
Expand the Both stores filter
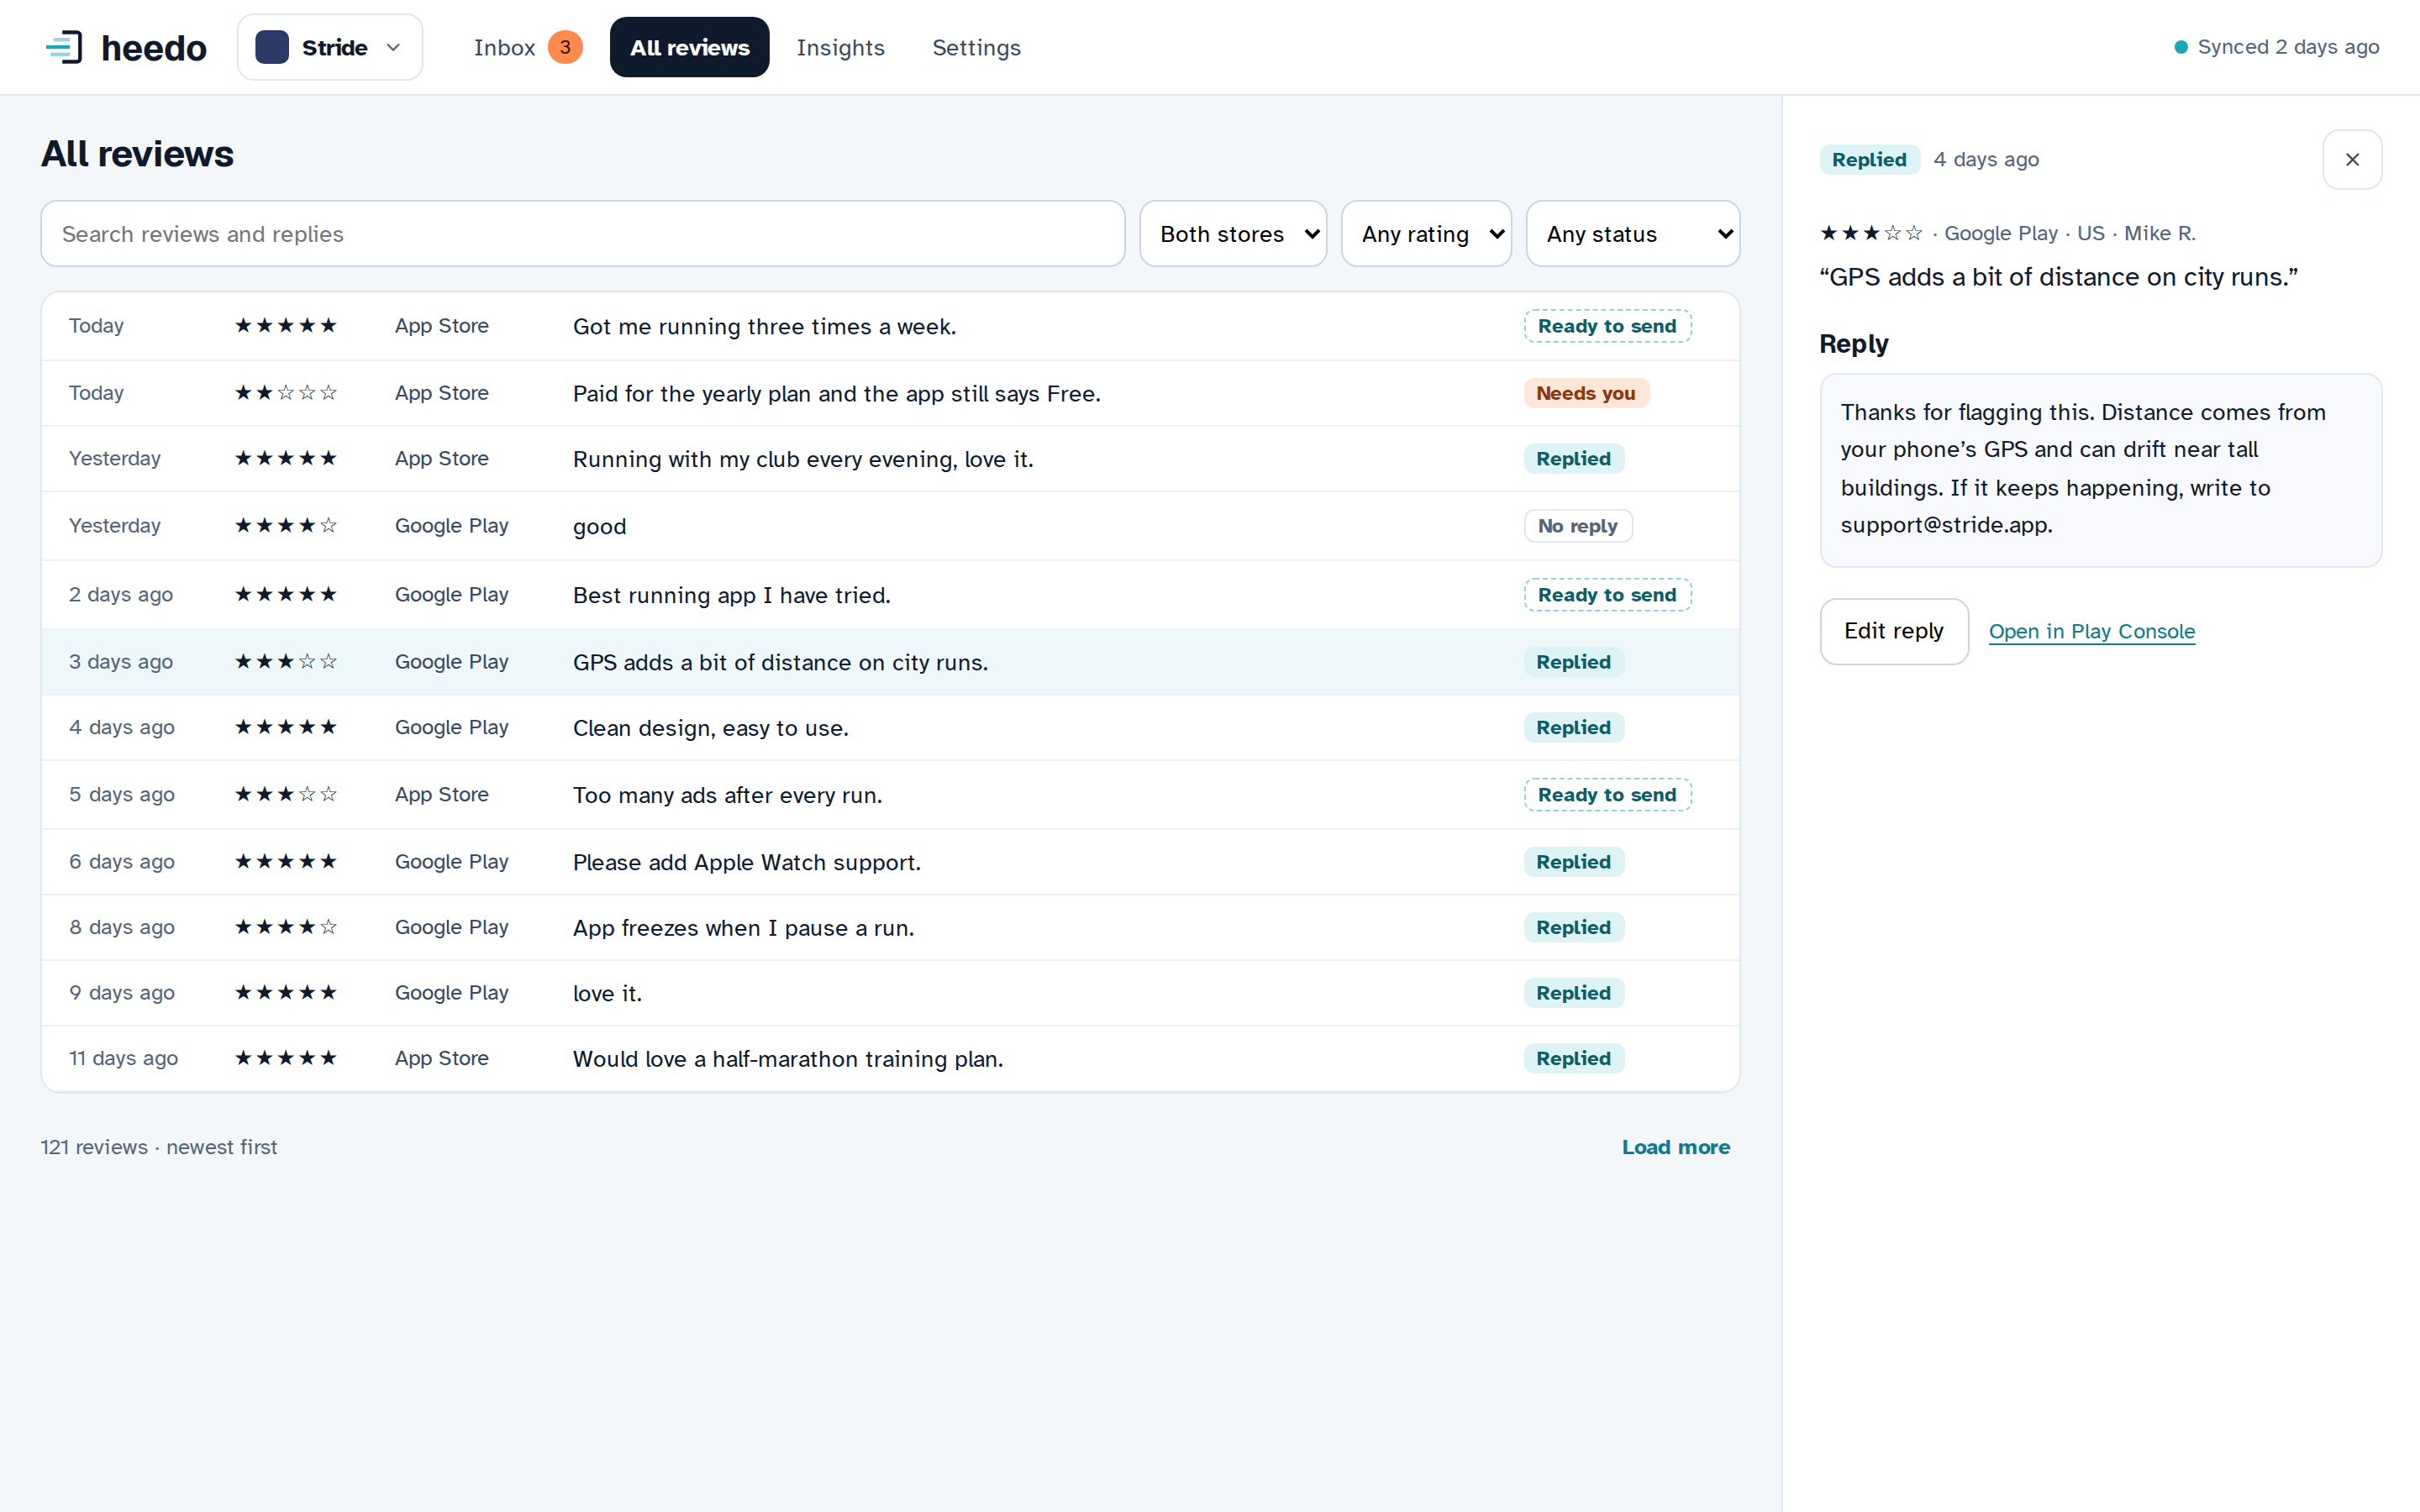tap(1233, 233)
